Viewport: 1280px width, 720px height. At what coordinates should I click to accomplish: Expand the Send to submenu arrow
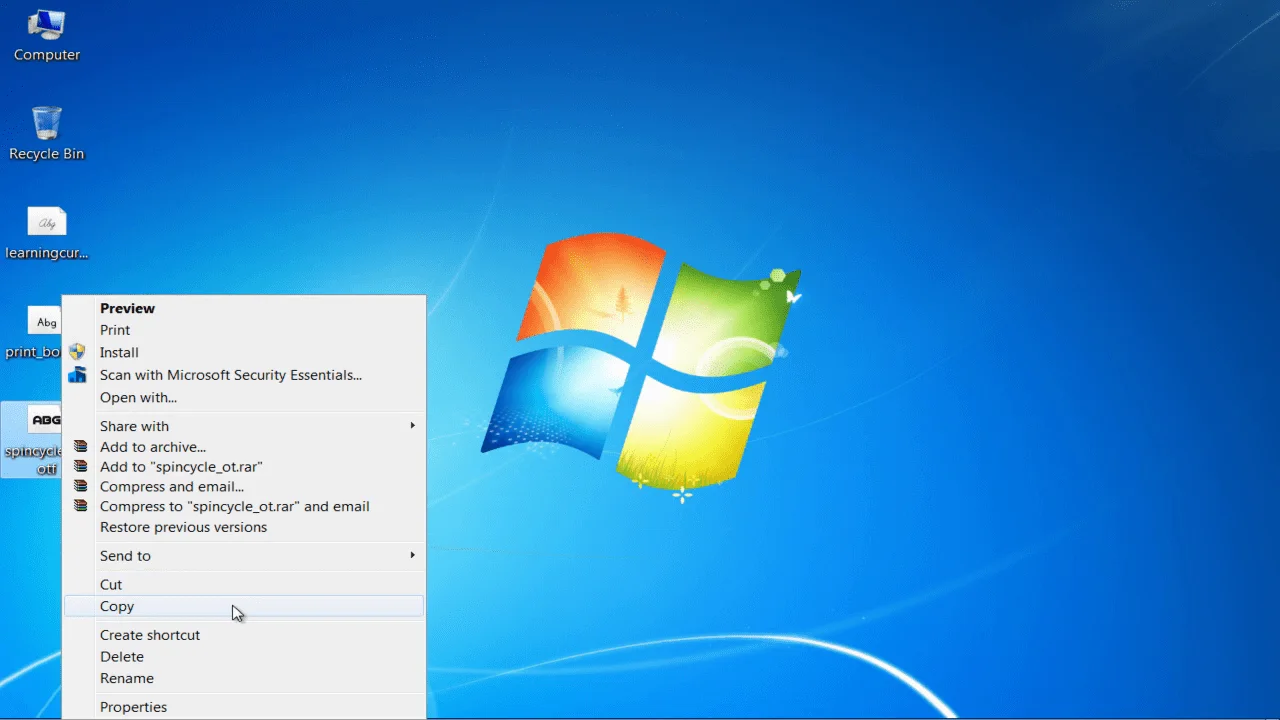coord(412,555)
